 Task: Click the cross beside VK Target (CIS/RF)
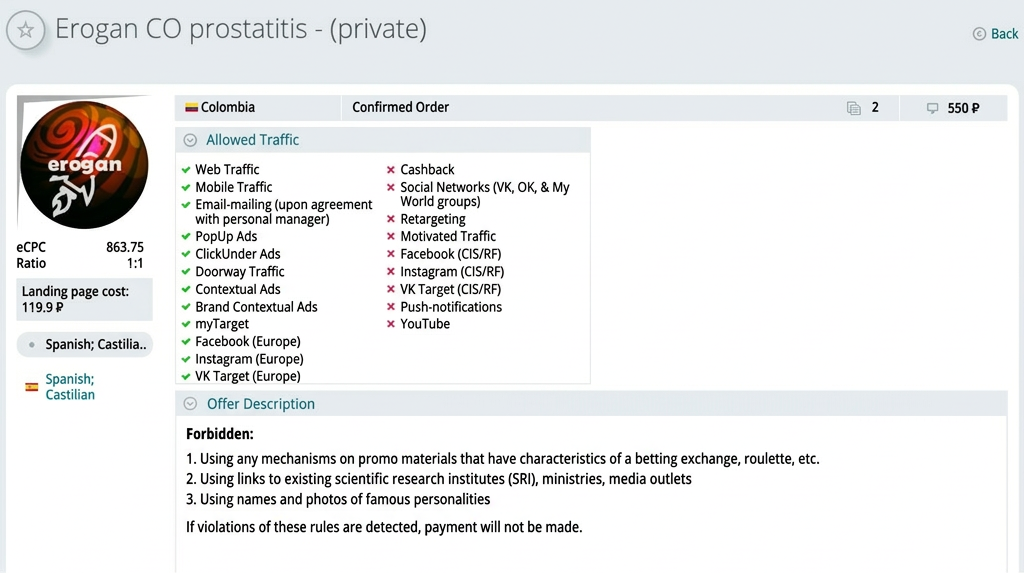tap(391, 289)
